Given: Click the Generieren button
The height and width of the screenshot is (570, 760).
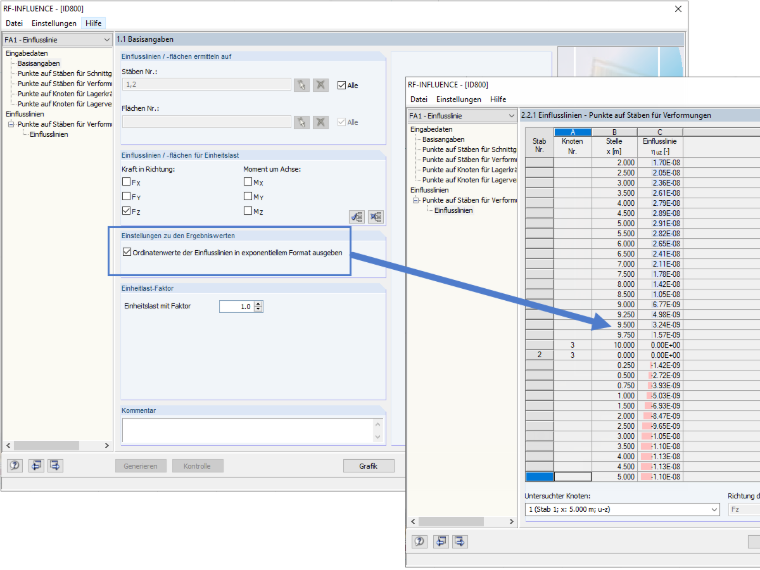Looking at the screenshot, I should pyautogui.click(x=141, y=466).
